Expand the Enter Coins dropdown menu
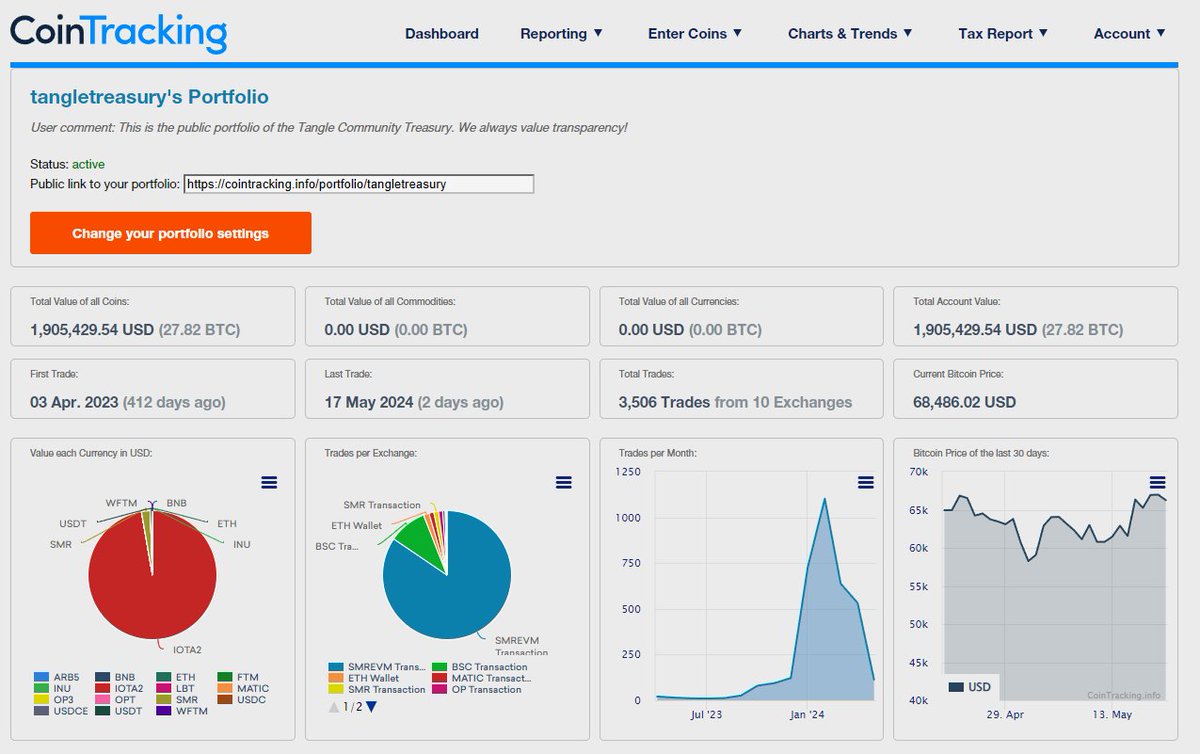 [x=695, y=34]
